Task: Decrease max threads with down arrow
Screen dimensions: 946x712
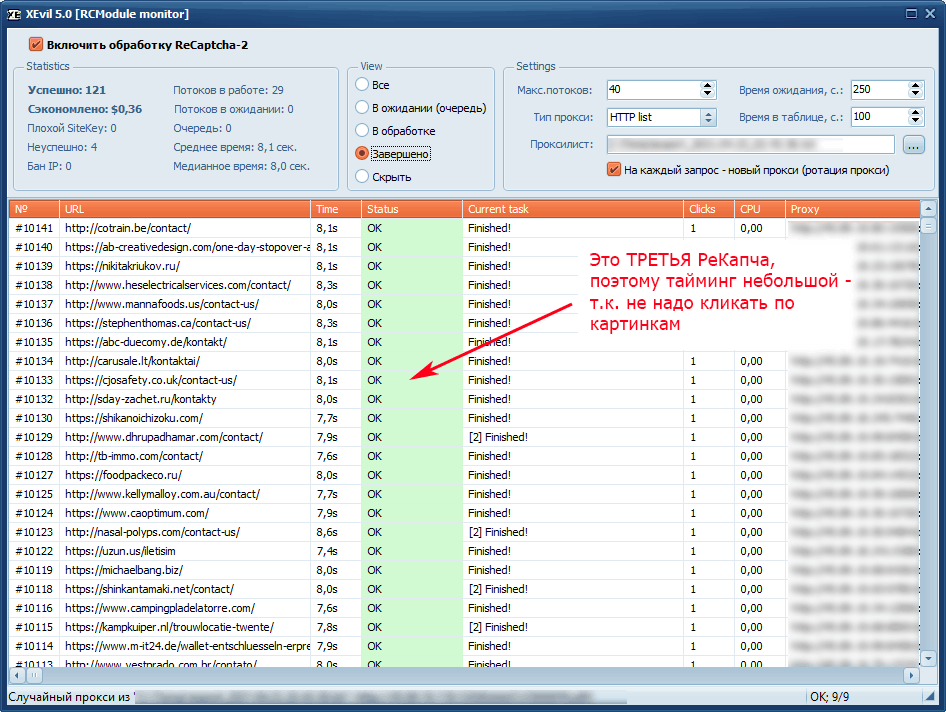Action: pyautogui.click(x=708, y=94)
